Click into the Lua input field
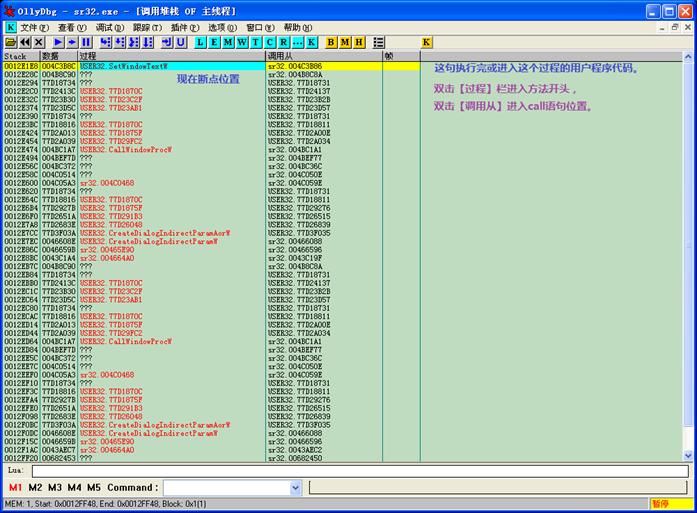 point(360,471)
